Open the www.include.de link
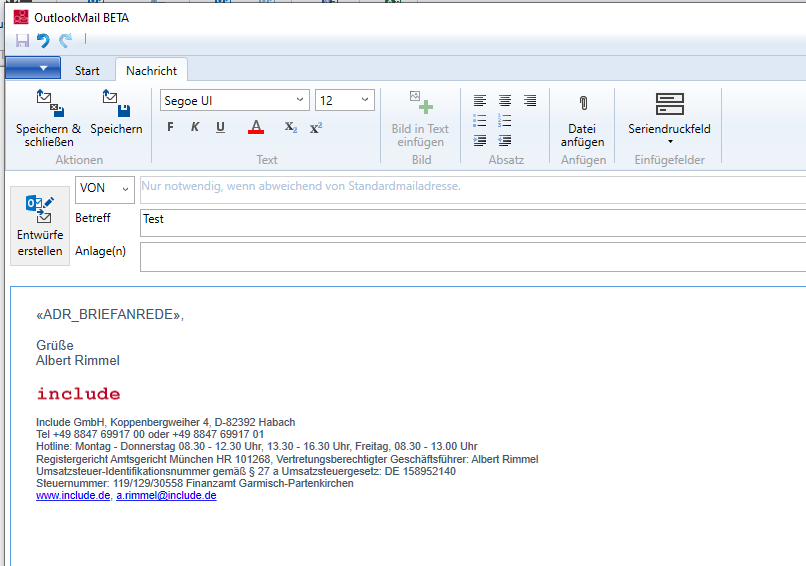806x566 pixels. 73,496
